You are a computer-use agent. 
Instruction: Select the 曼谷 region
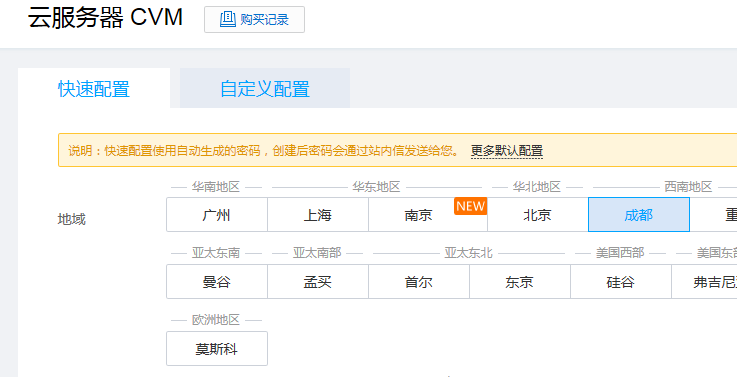tap(217, 282)
